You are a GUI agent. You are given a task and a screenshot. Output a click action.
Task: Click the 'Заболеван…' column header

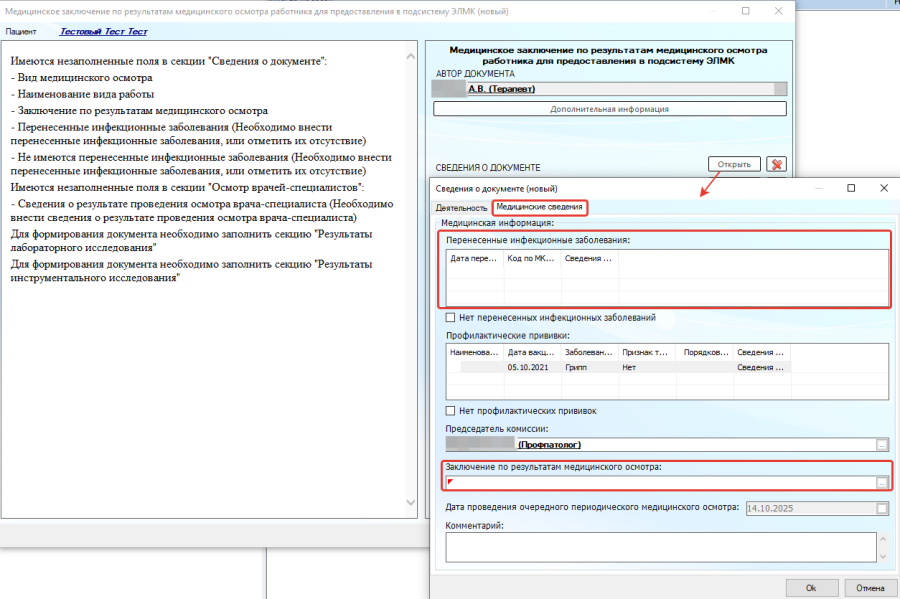click(589, 352)
